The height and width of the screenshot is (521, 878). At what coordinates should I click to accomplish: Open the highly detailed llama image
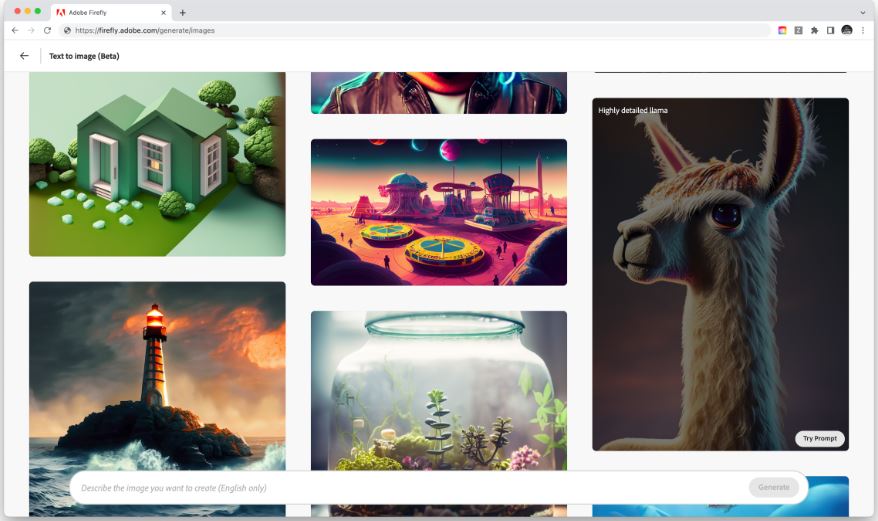tap(721, 275)
